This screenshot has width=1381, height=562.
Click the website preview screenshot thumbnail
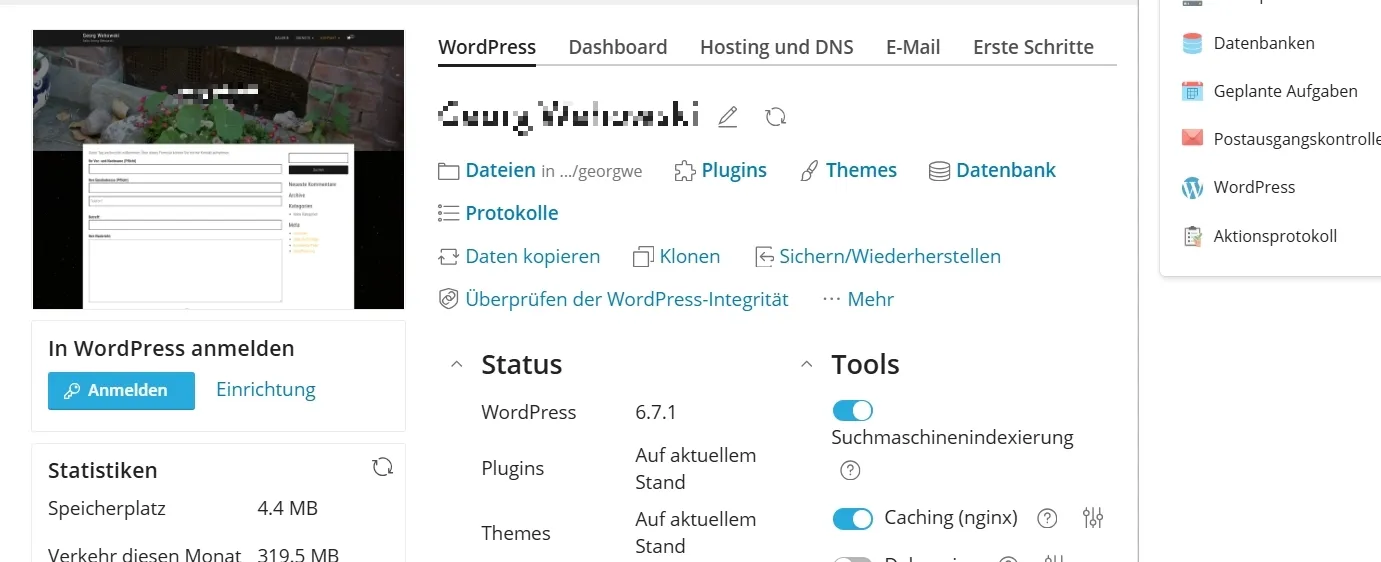[x=218, y=169]
